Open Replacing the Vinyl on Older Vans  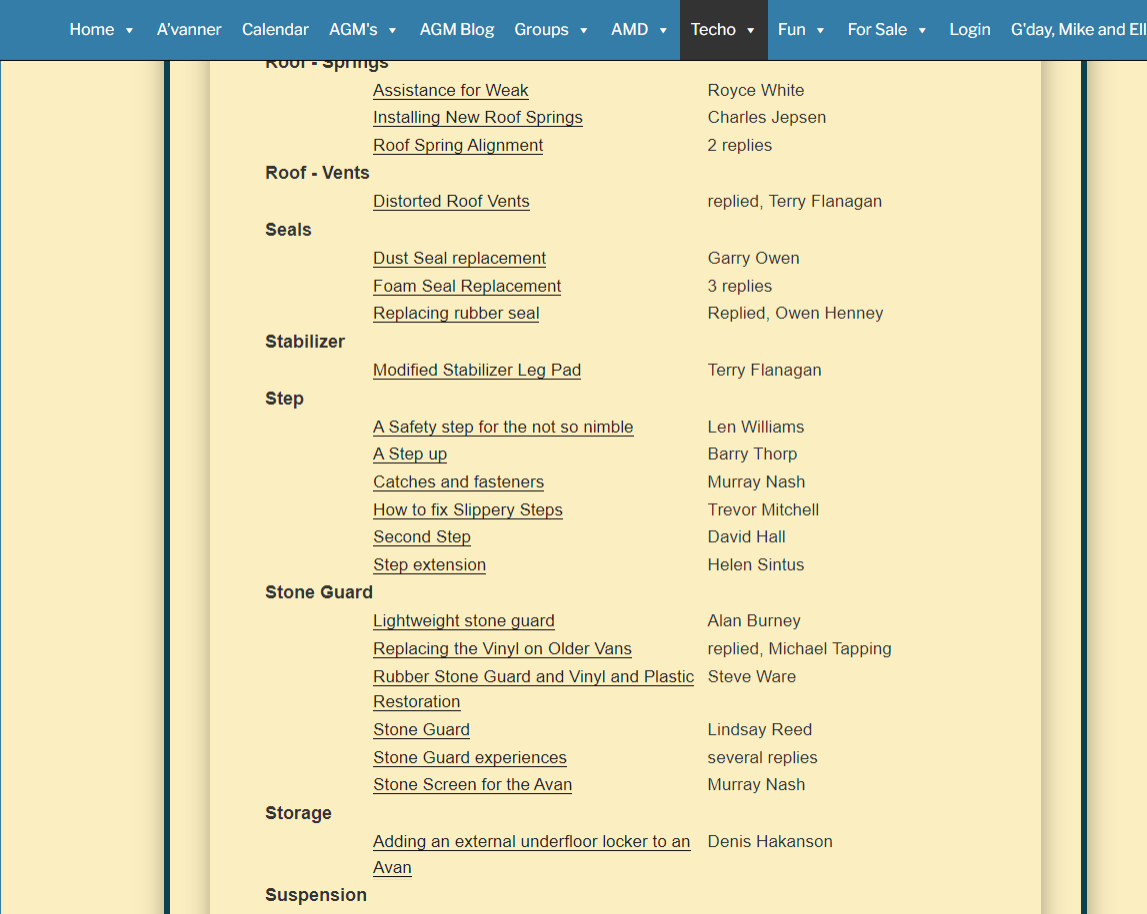pos(503,649)
